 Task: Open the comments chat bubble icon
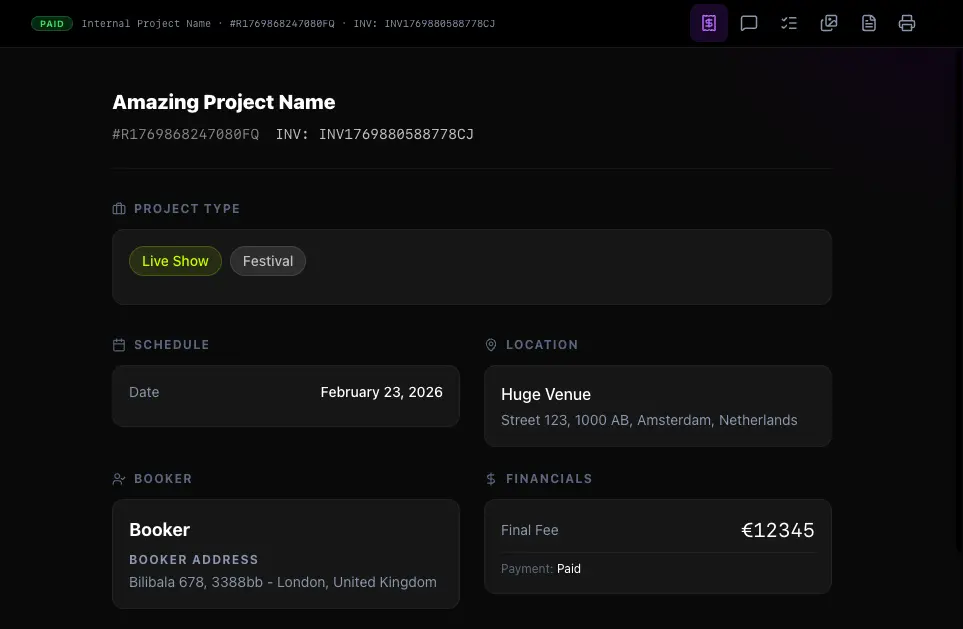[x=749, y=23]
